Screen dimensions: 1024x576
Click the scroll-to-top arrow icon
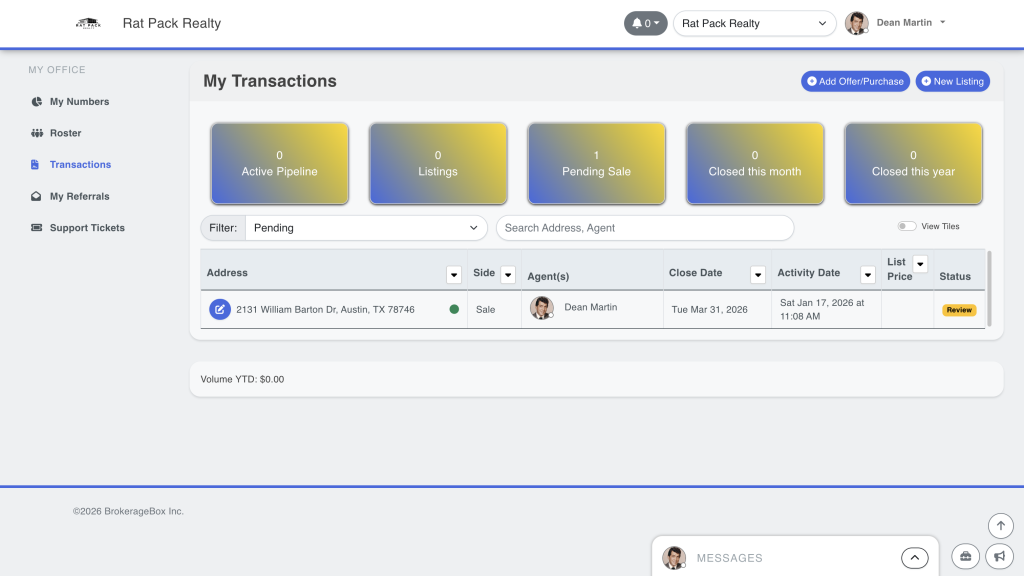[1000, 525]
